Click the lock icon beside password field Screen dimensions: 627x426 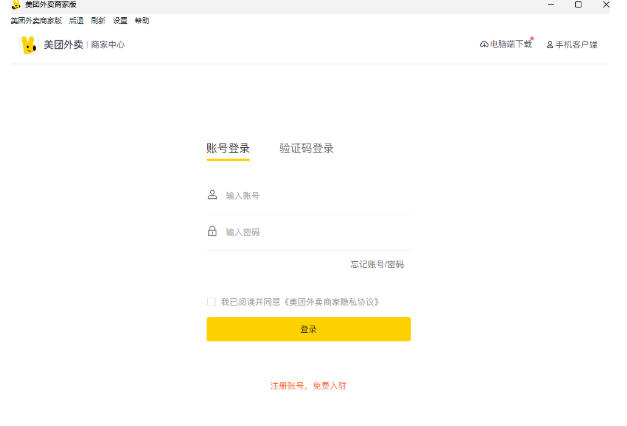pos(212,231)
